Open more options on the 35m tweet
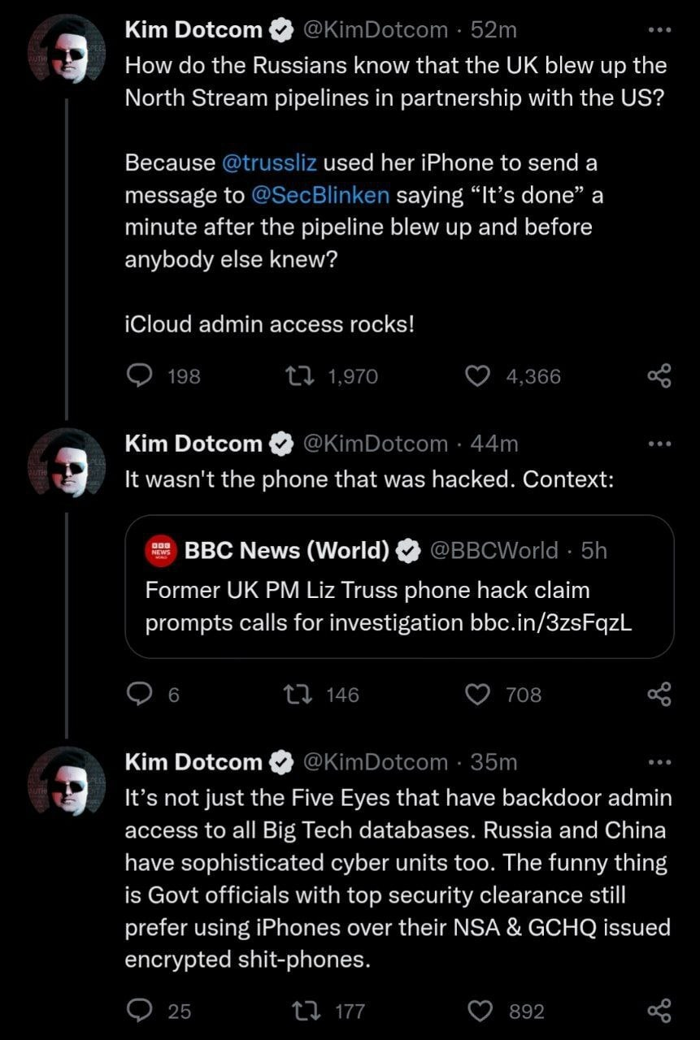Image resolution: width=700 pixels, height=1040 pixels. point(658,762)
